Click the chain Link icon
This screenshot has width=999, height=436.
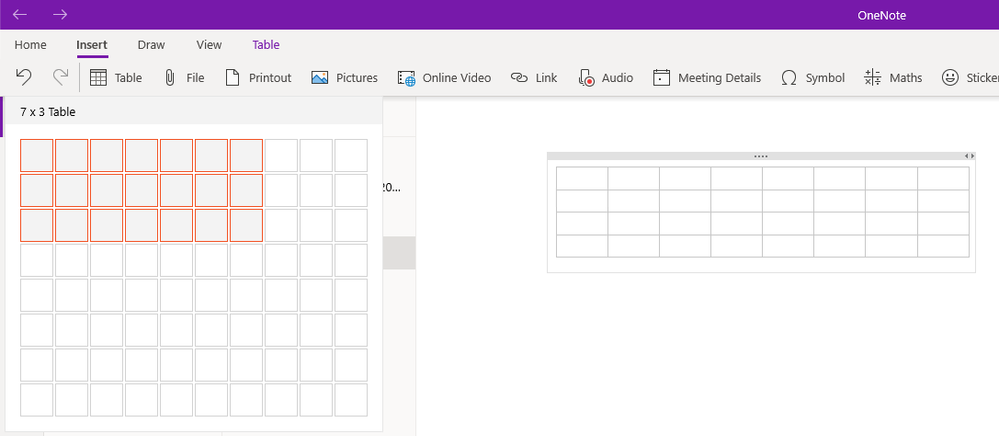point(519,78)
